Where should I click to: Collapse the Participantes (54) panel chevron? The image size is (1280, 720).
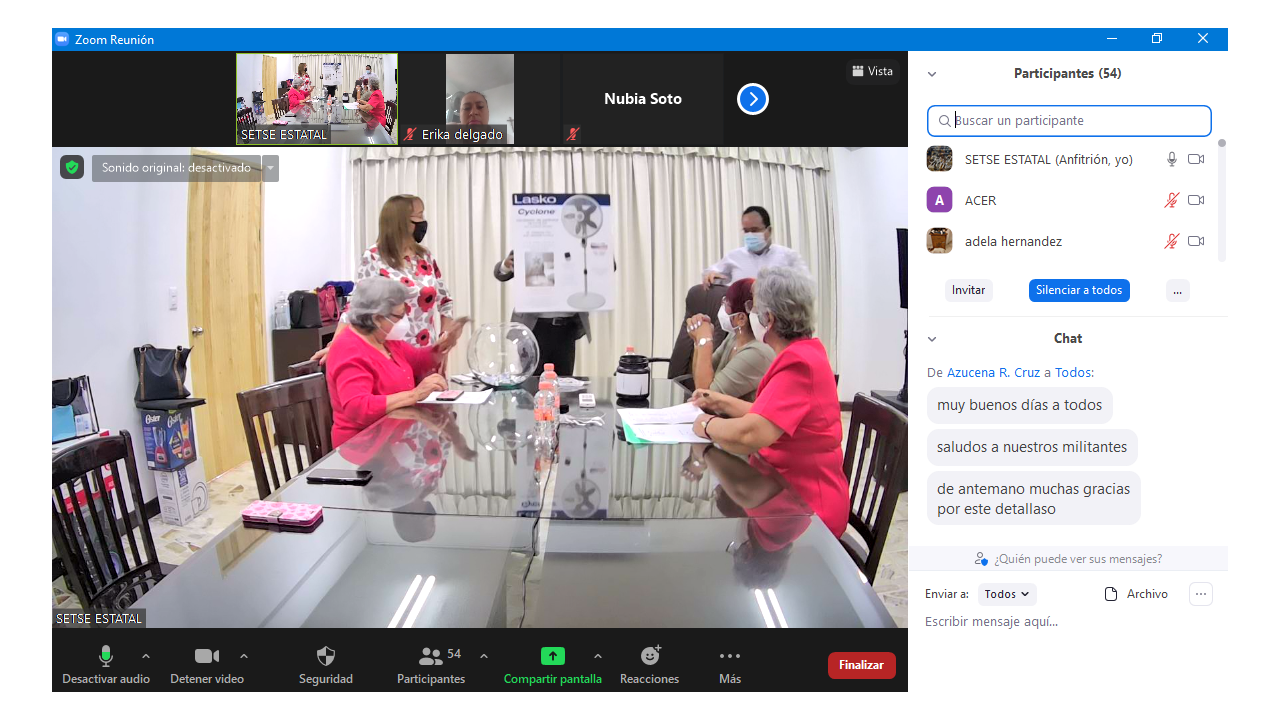932,74
